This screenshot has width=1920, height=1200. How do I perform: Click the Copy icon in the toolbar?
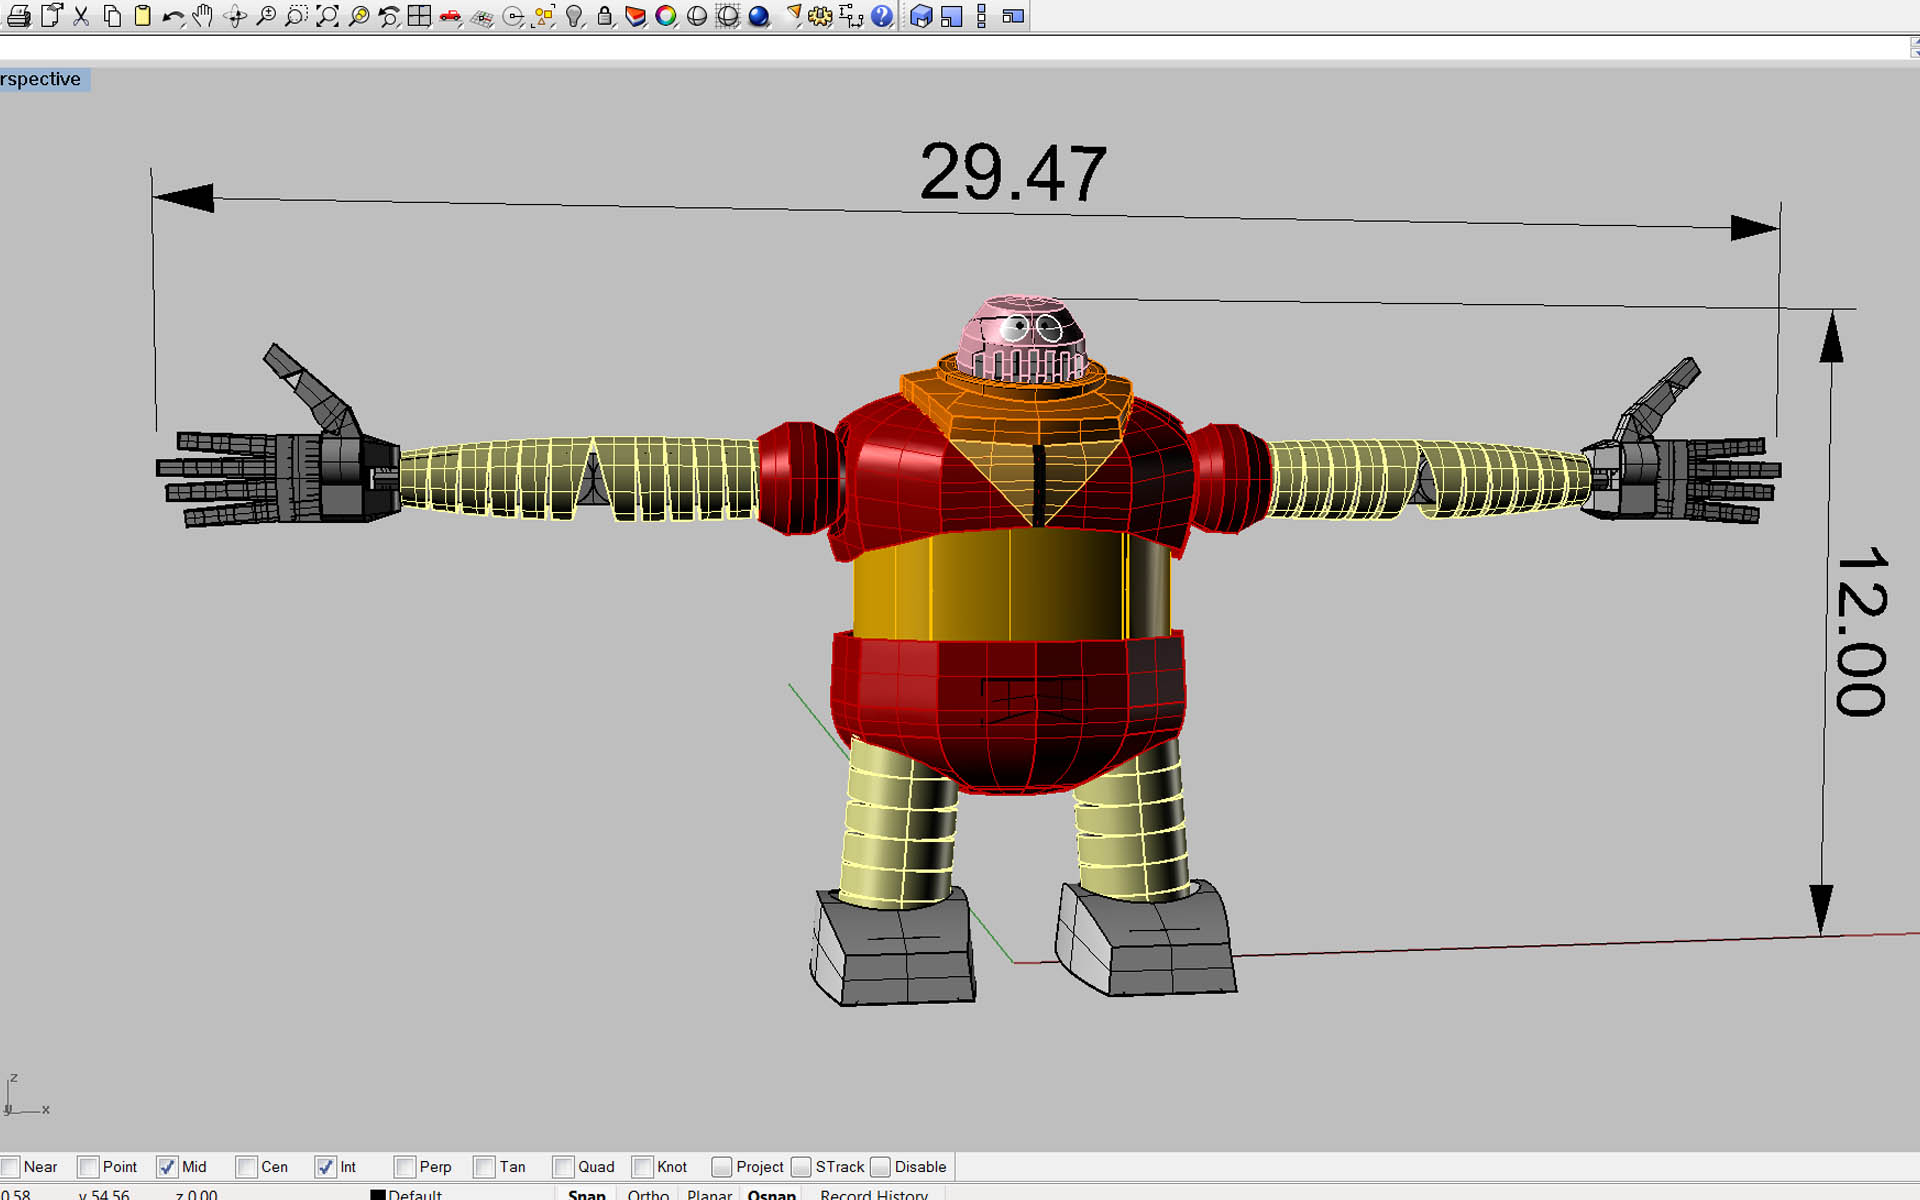pos(112,16)
